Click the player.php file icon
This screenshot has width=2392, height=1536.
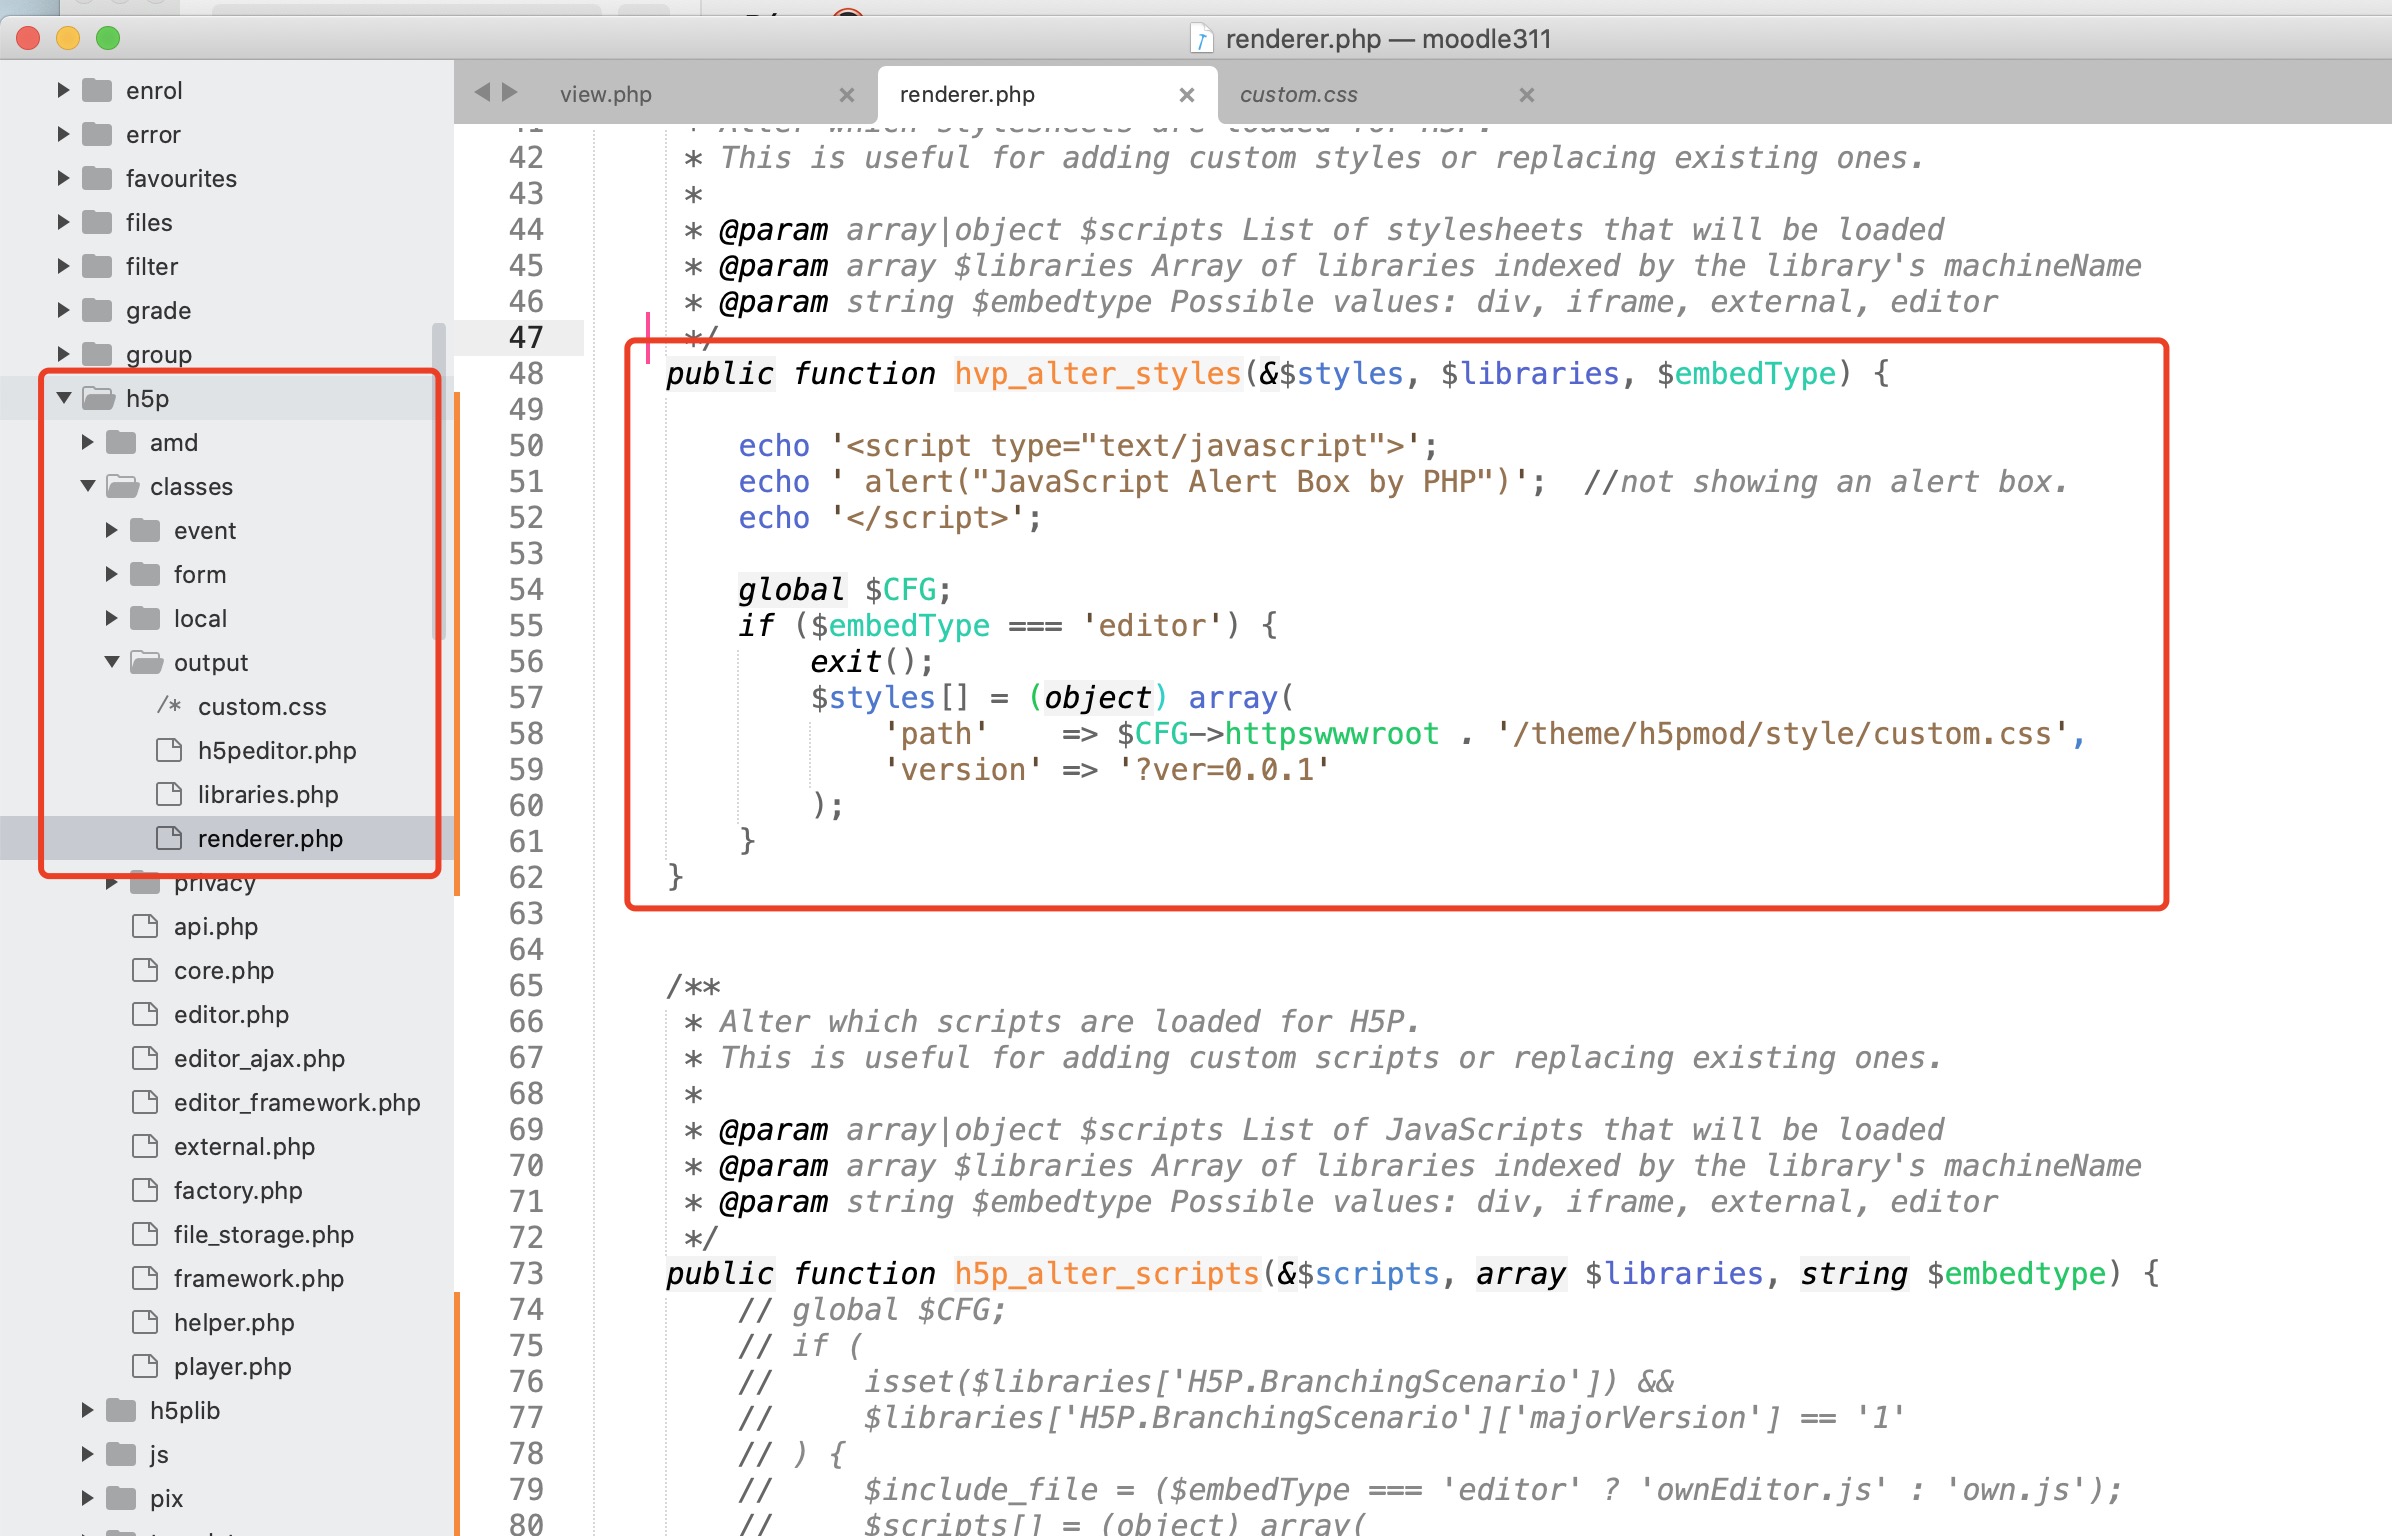(x=145, y=1367)
